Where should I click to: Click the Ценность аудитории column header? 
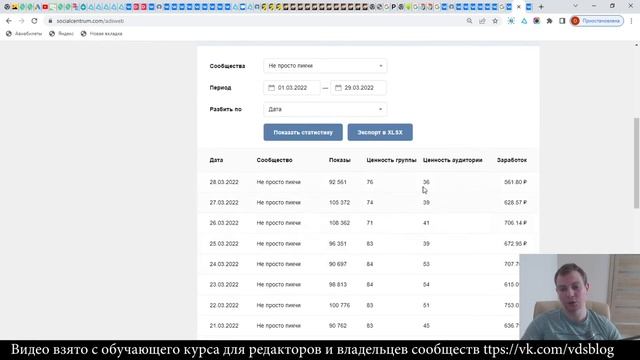tap(453, 160)
